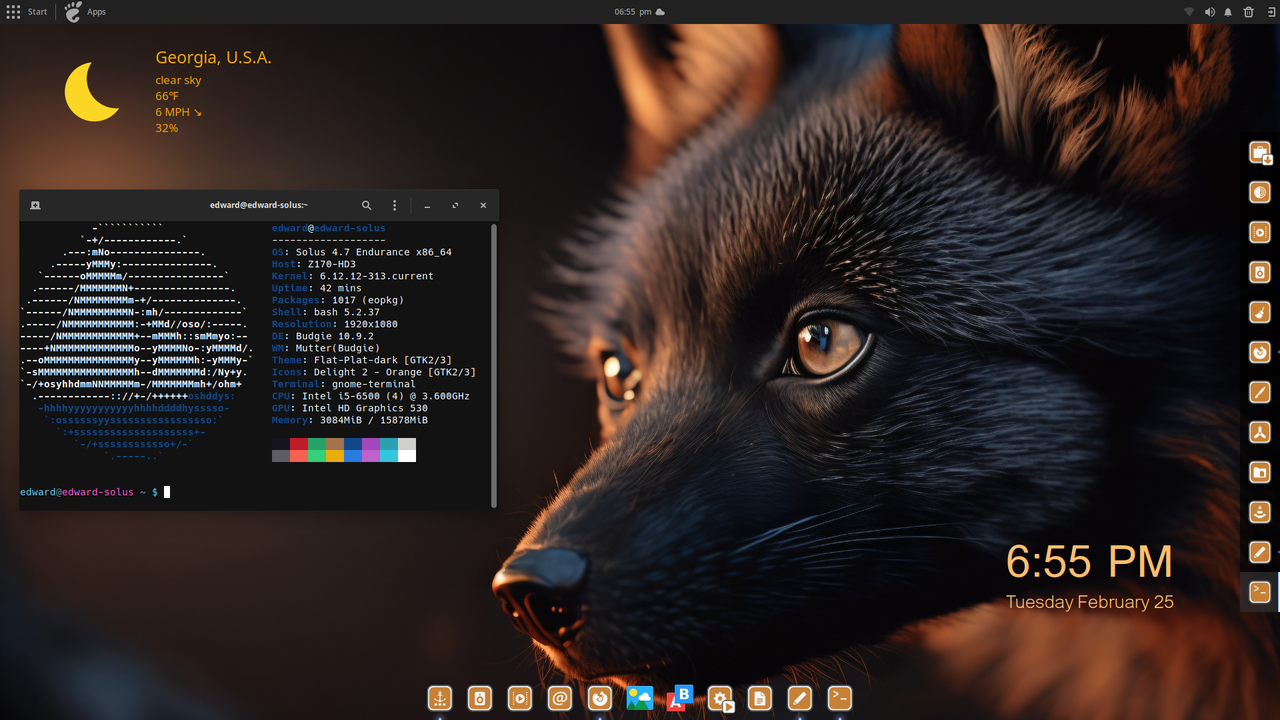Click the Packages line 1017 (eopkg)

[x=340, y=300]
